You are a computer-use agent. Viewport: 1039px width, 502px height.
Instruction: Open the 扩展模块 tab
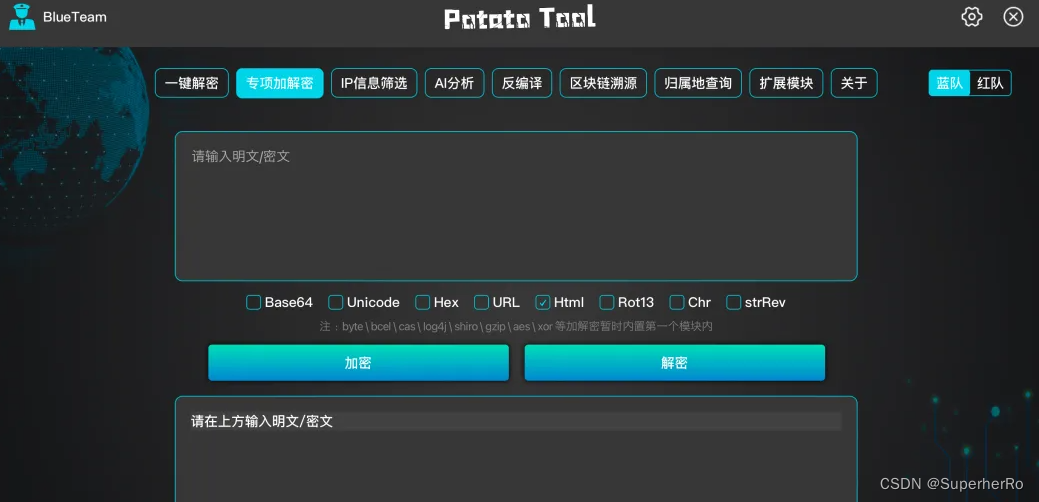pyautogui.click(x=786, y=83)
